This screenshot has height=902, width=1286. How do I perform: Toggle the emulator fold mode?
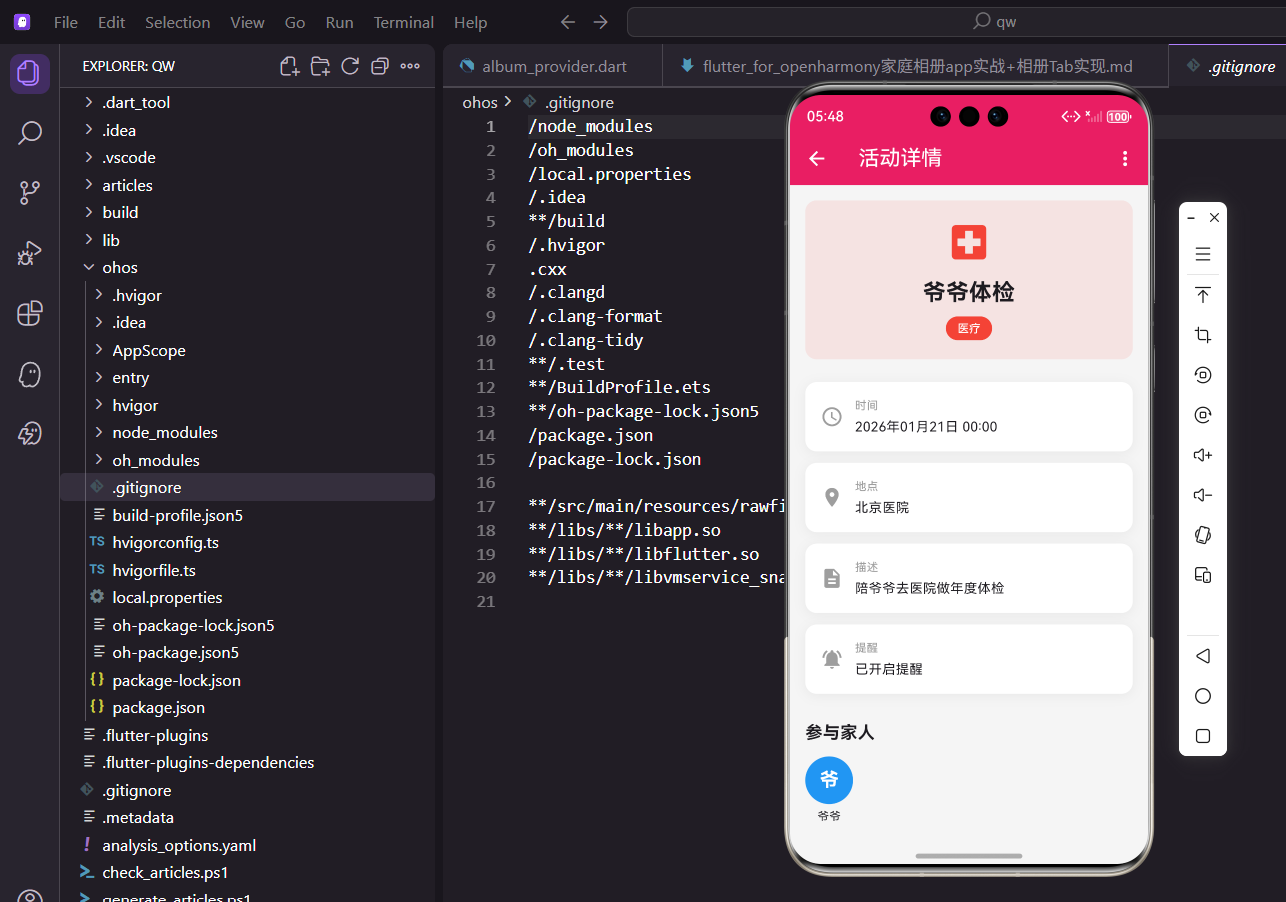[1202, 535]
